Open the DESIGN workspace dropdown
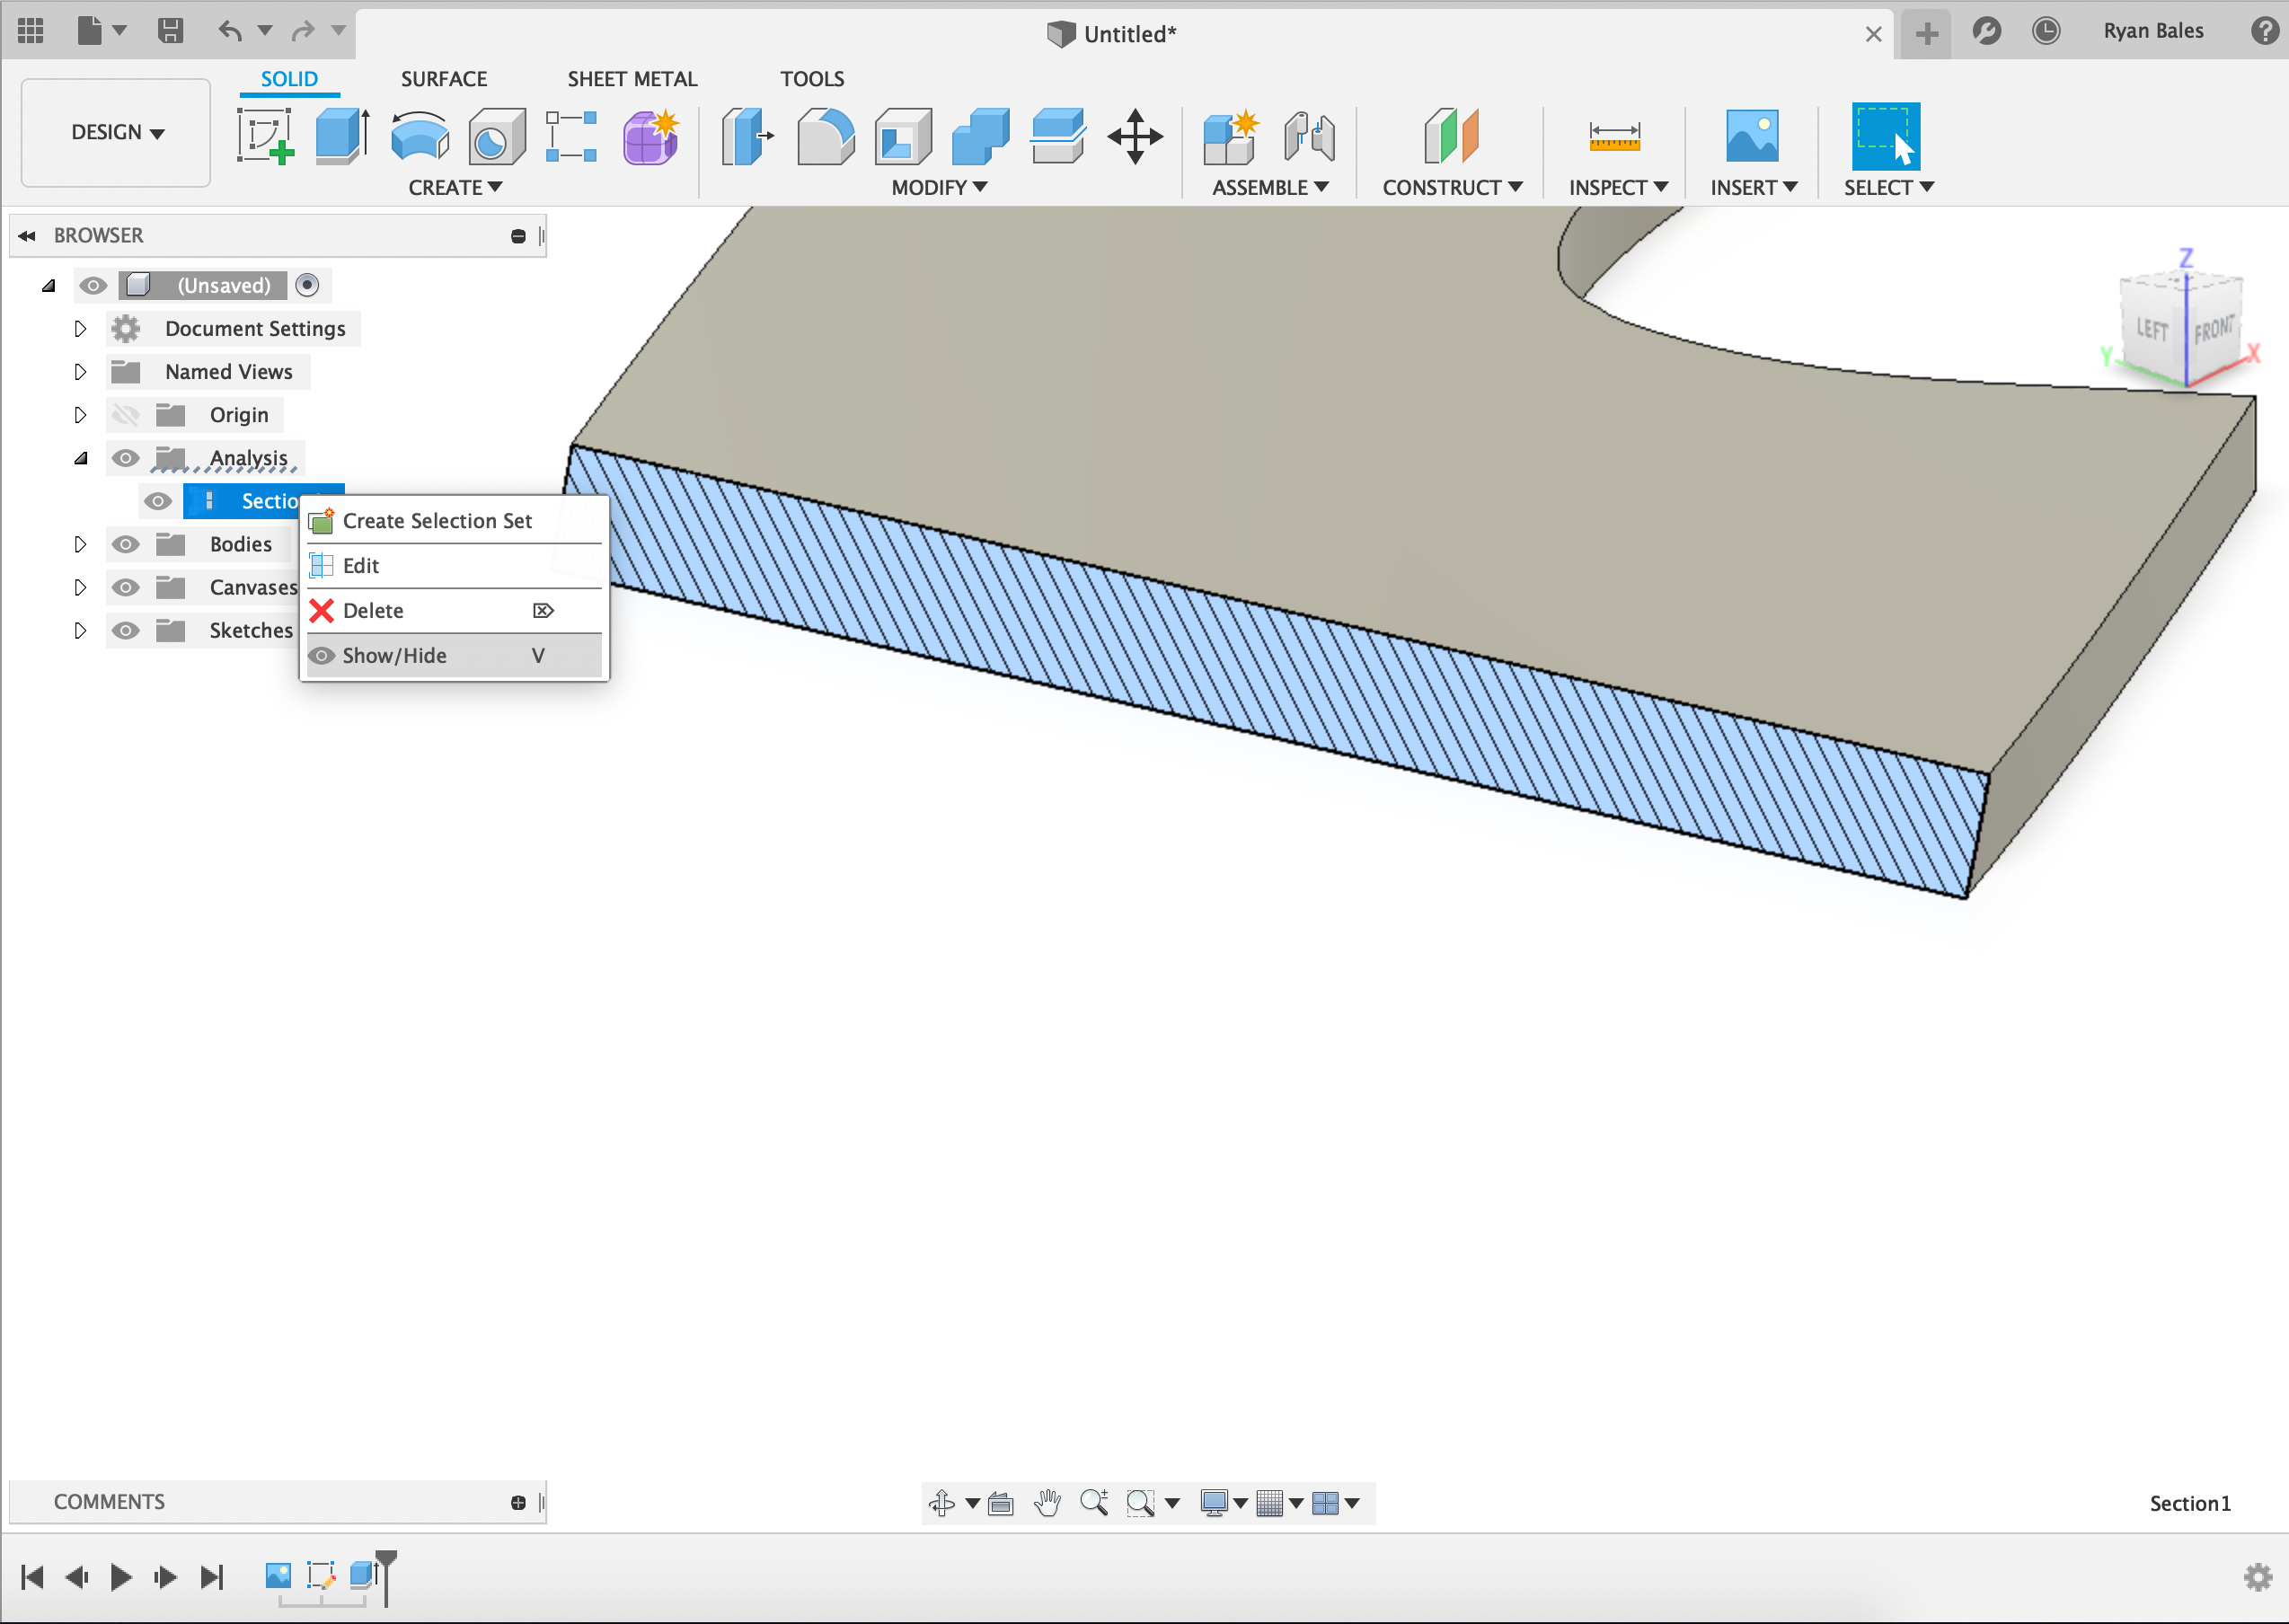Image resolution: width=2289 pixels, height=1624 pixels. tap(116, 133)
